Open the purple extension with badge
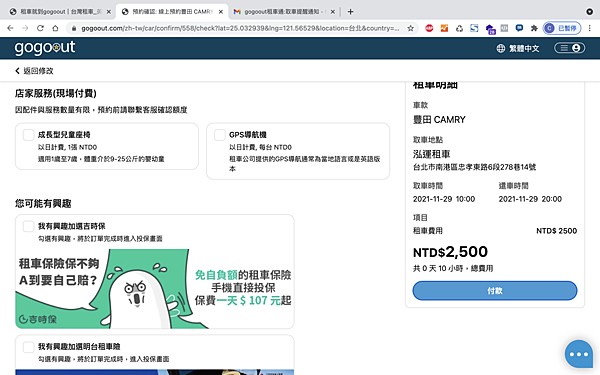 [x=490, y=29]
